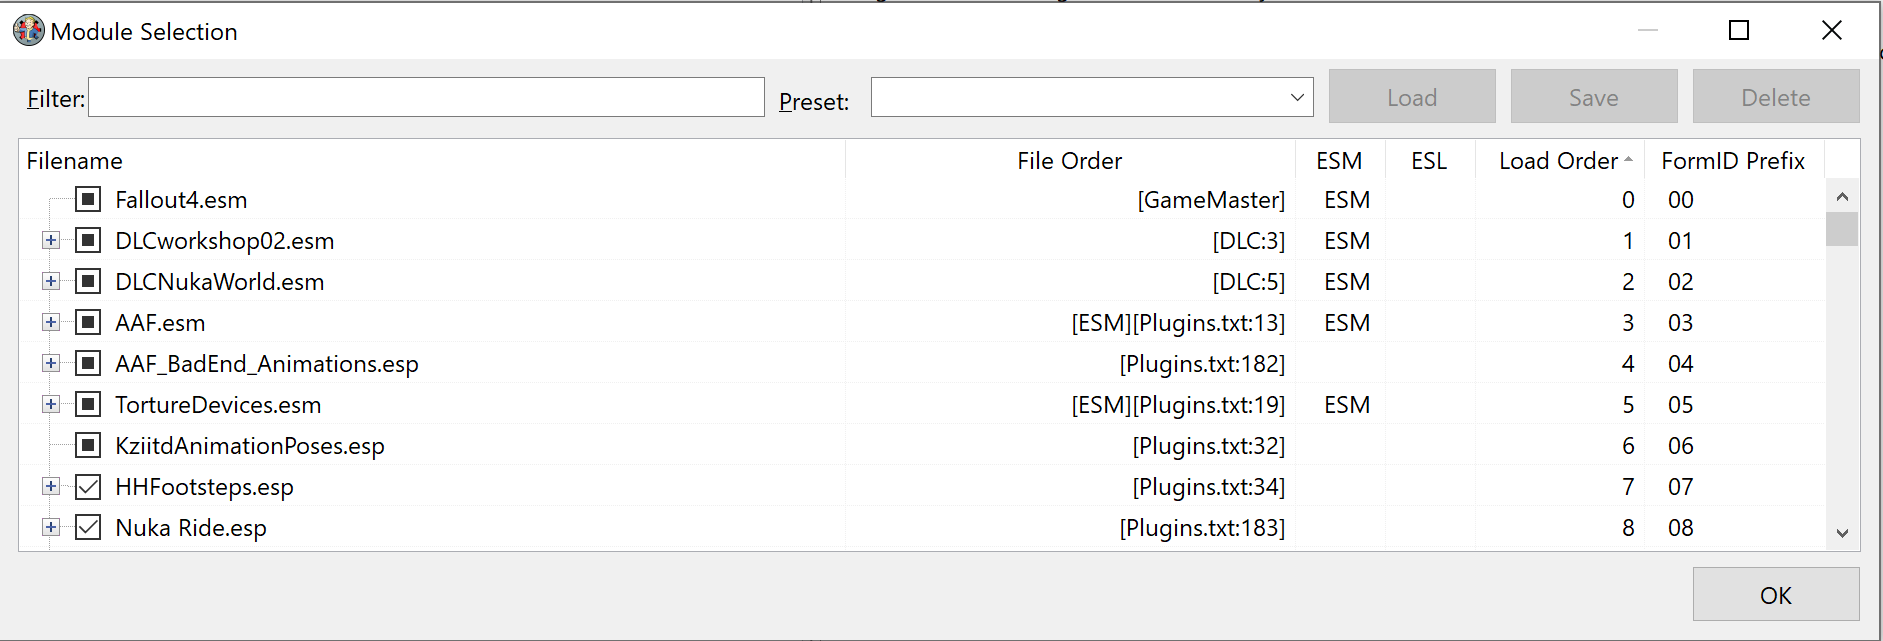Click the OK button
Viewport: 1883px width, 641px height.
tap(1776, 595)
